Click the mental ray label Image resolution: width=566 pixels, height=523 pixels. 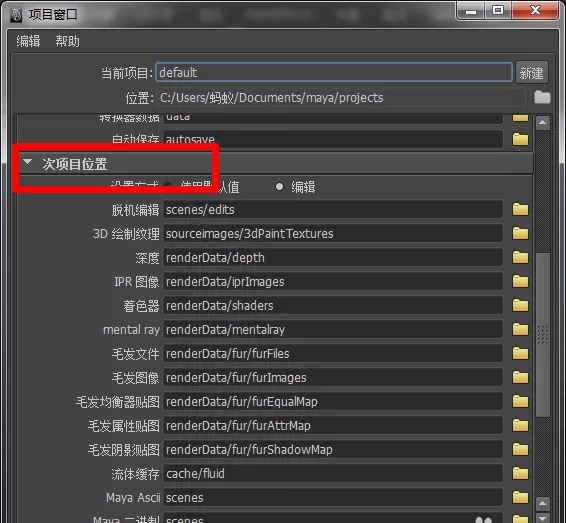[131, 330]
